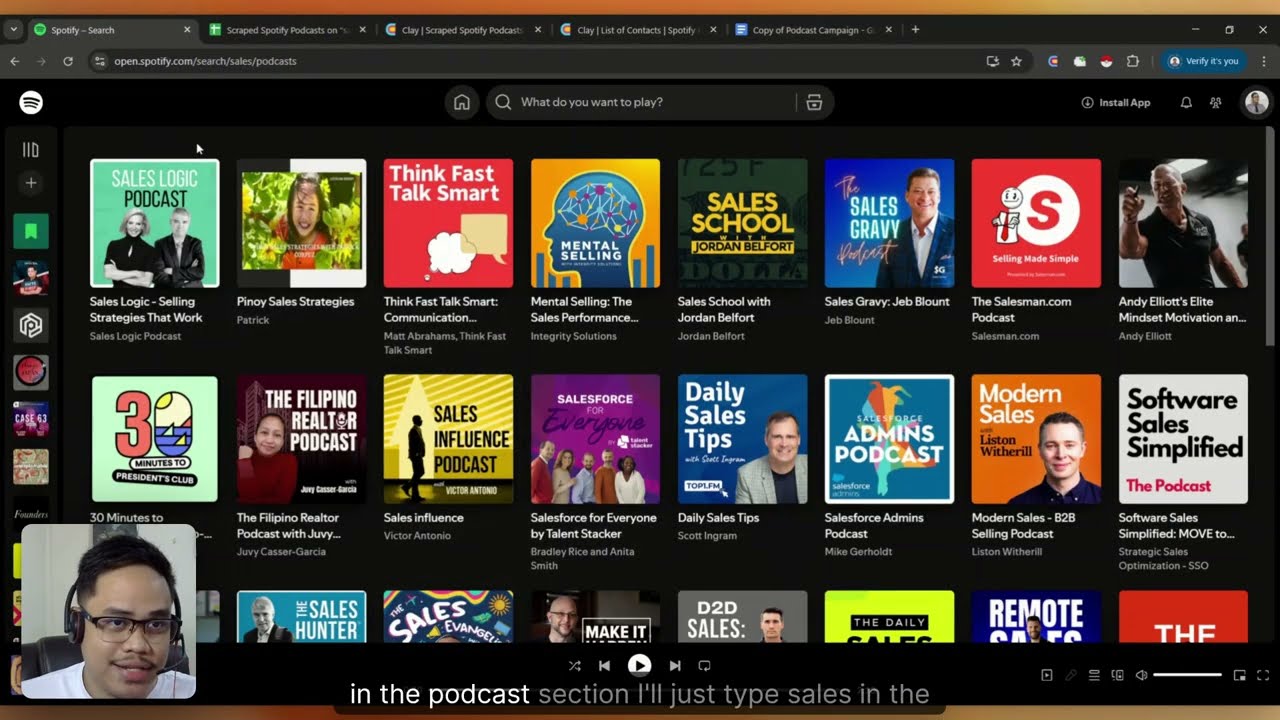Image resolution: width=1280 pixels, height=720 pixels.
Task: Open the notifications bell (What's New)
Action: point(1186,102)
